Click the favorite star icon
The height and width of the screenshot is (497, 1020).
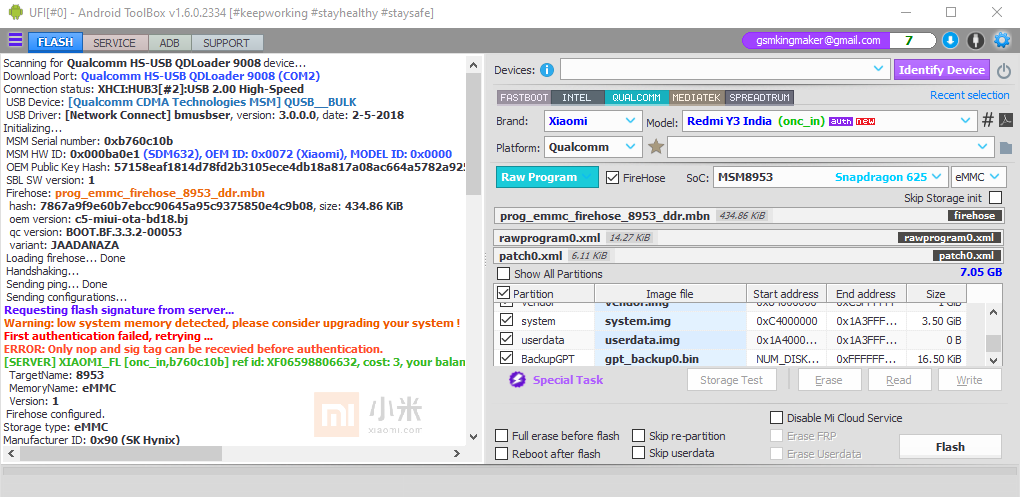pyautogui.click(x=656, y=148)
